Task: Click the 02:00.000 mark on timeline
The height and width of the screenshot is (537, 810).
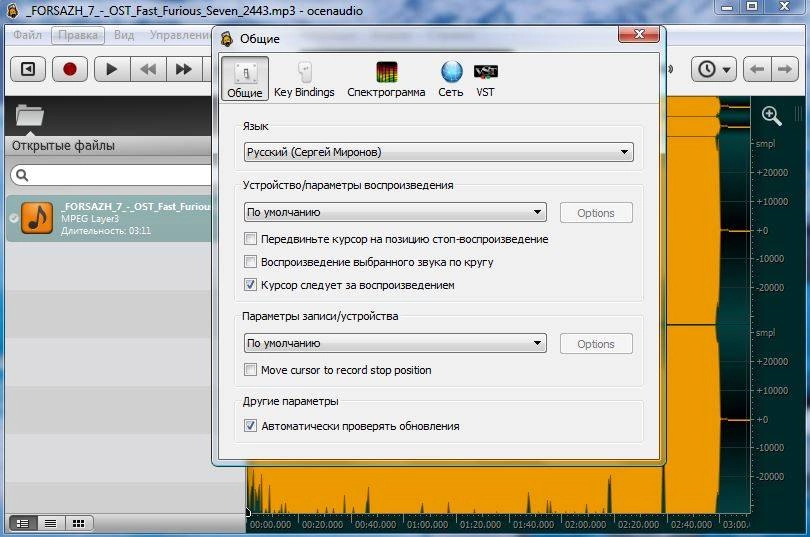Action: (586, 525)
